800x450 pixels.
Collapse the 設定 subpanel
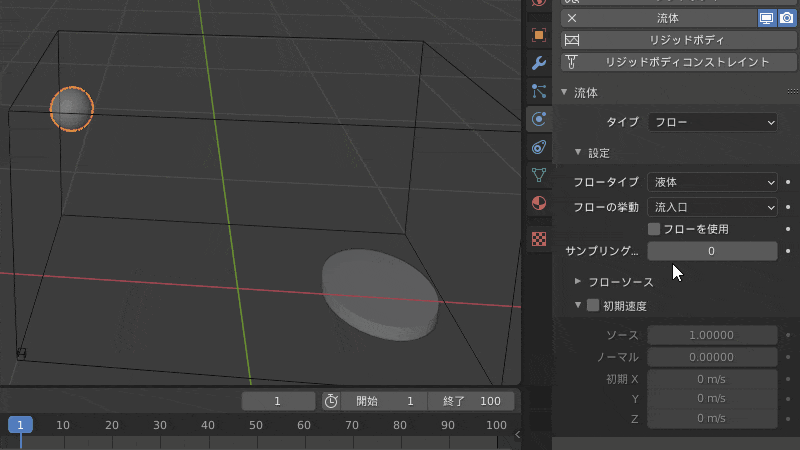click(578, 153)
